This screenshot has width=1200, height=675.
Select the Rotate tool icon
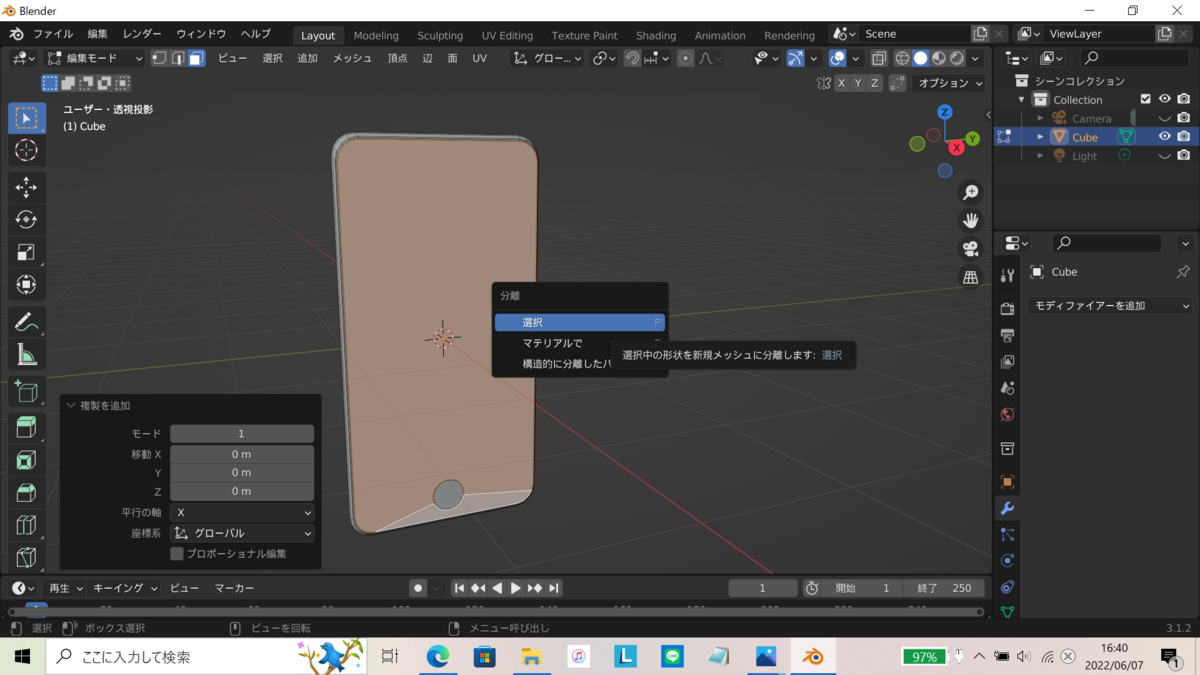tap(27, 220)
